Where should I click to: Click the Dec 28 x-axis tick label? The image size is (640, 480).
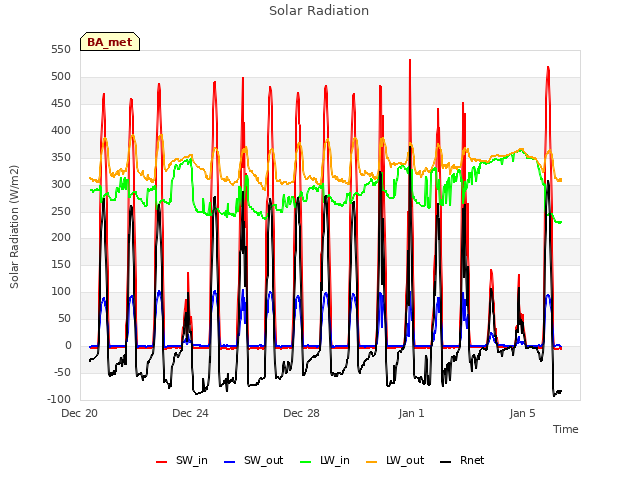(301, 413)
